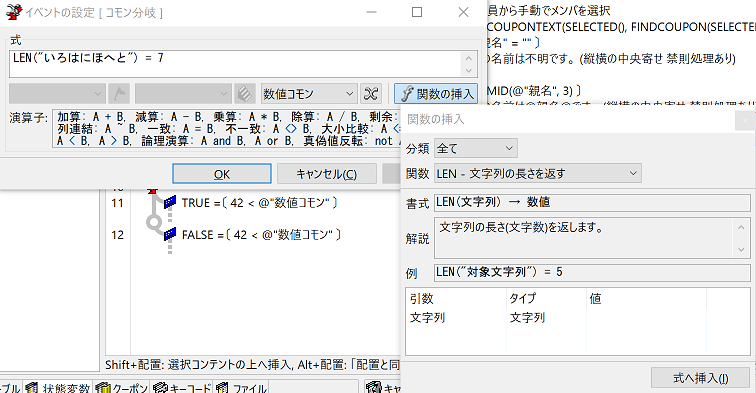Click the 文字列 type cell under タイプ
Viewport: 756px width, 393px height.
click(x=527, y=318)
